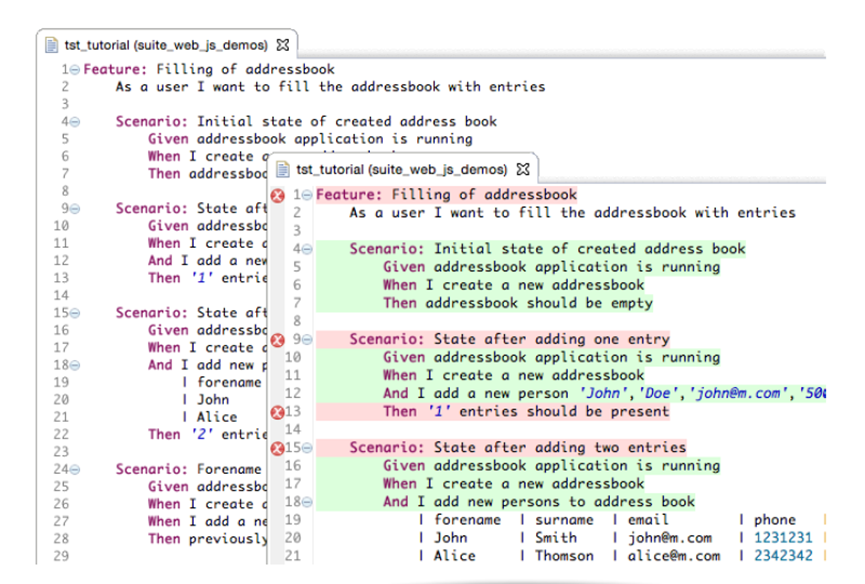The height and width of the screenshot is (584, 865).
Task: Click 'Feature: Filling of addressbook' in the back editor
Action: pyautogui.click(x=209, y=69)
